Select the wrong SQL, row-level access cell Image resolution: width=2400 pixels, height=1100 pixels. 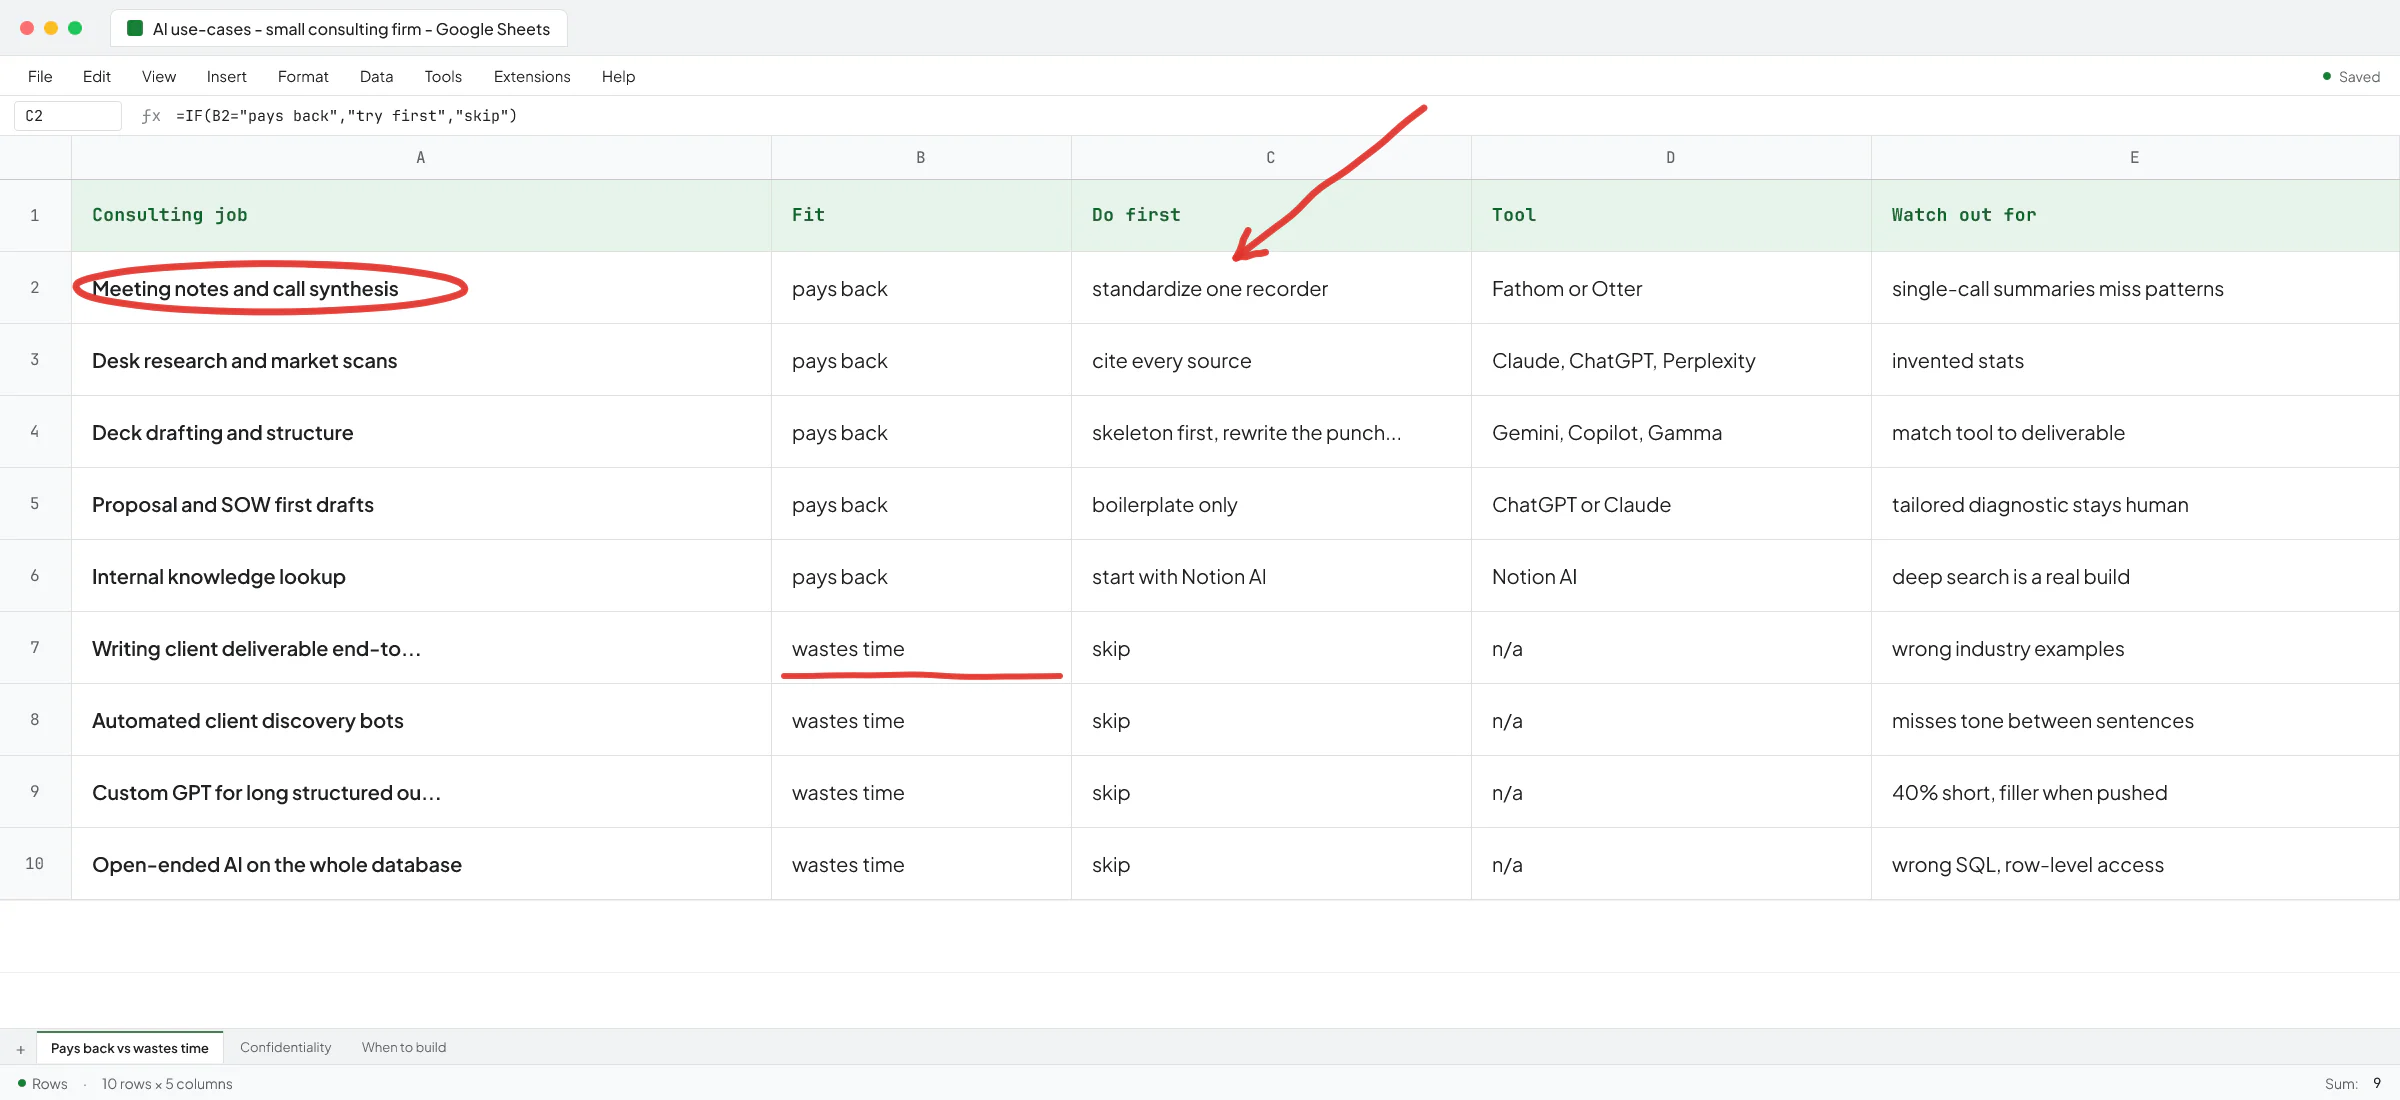click(2135, 864)
